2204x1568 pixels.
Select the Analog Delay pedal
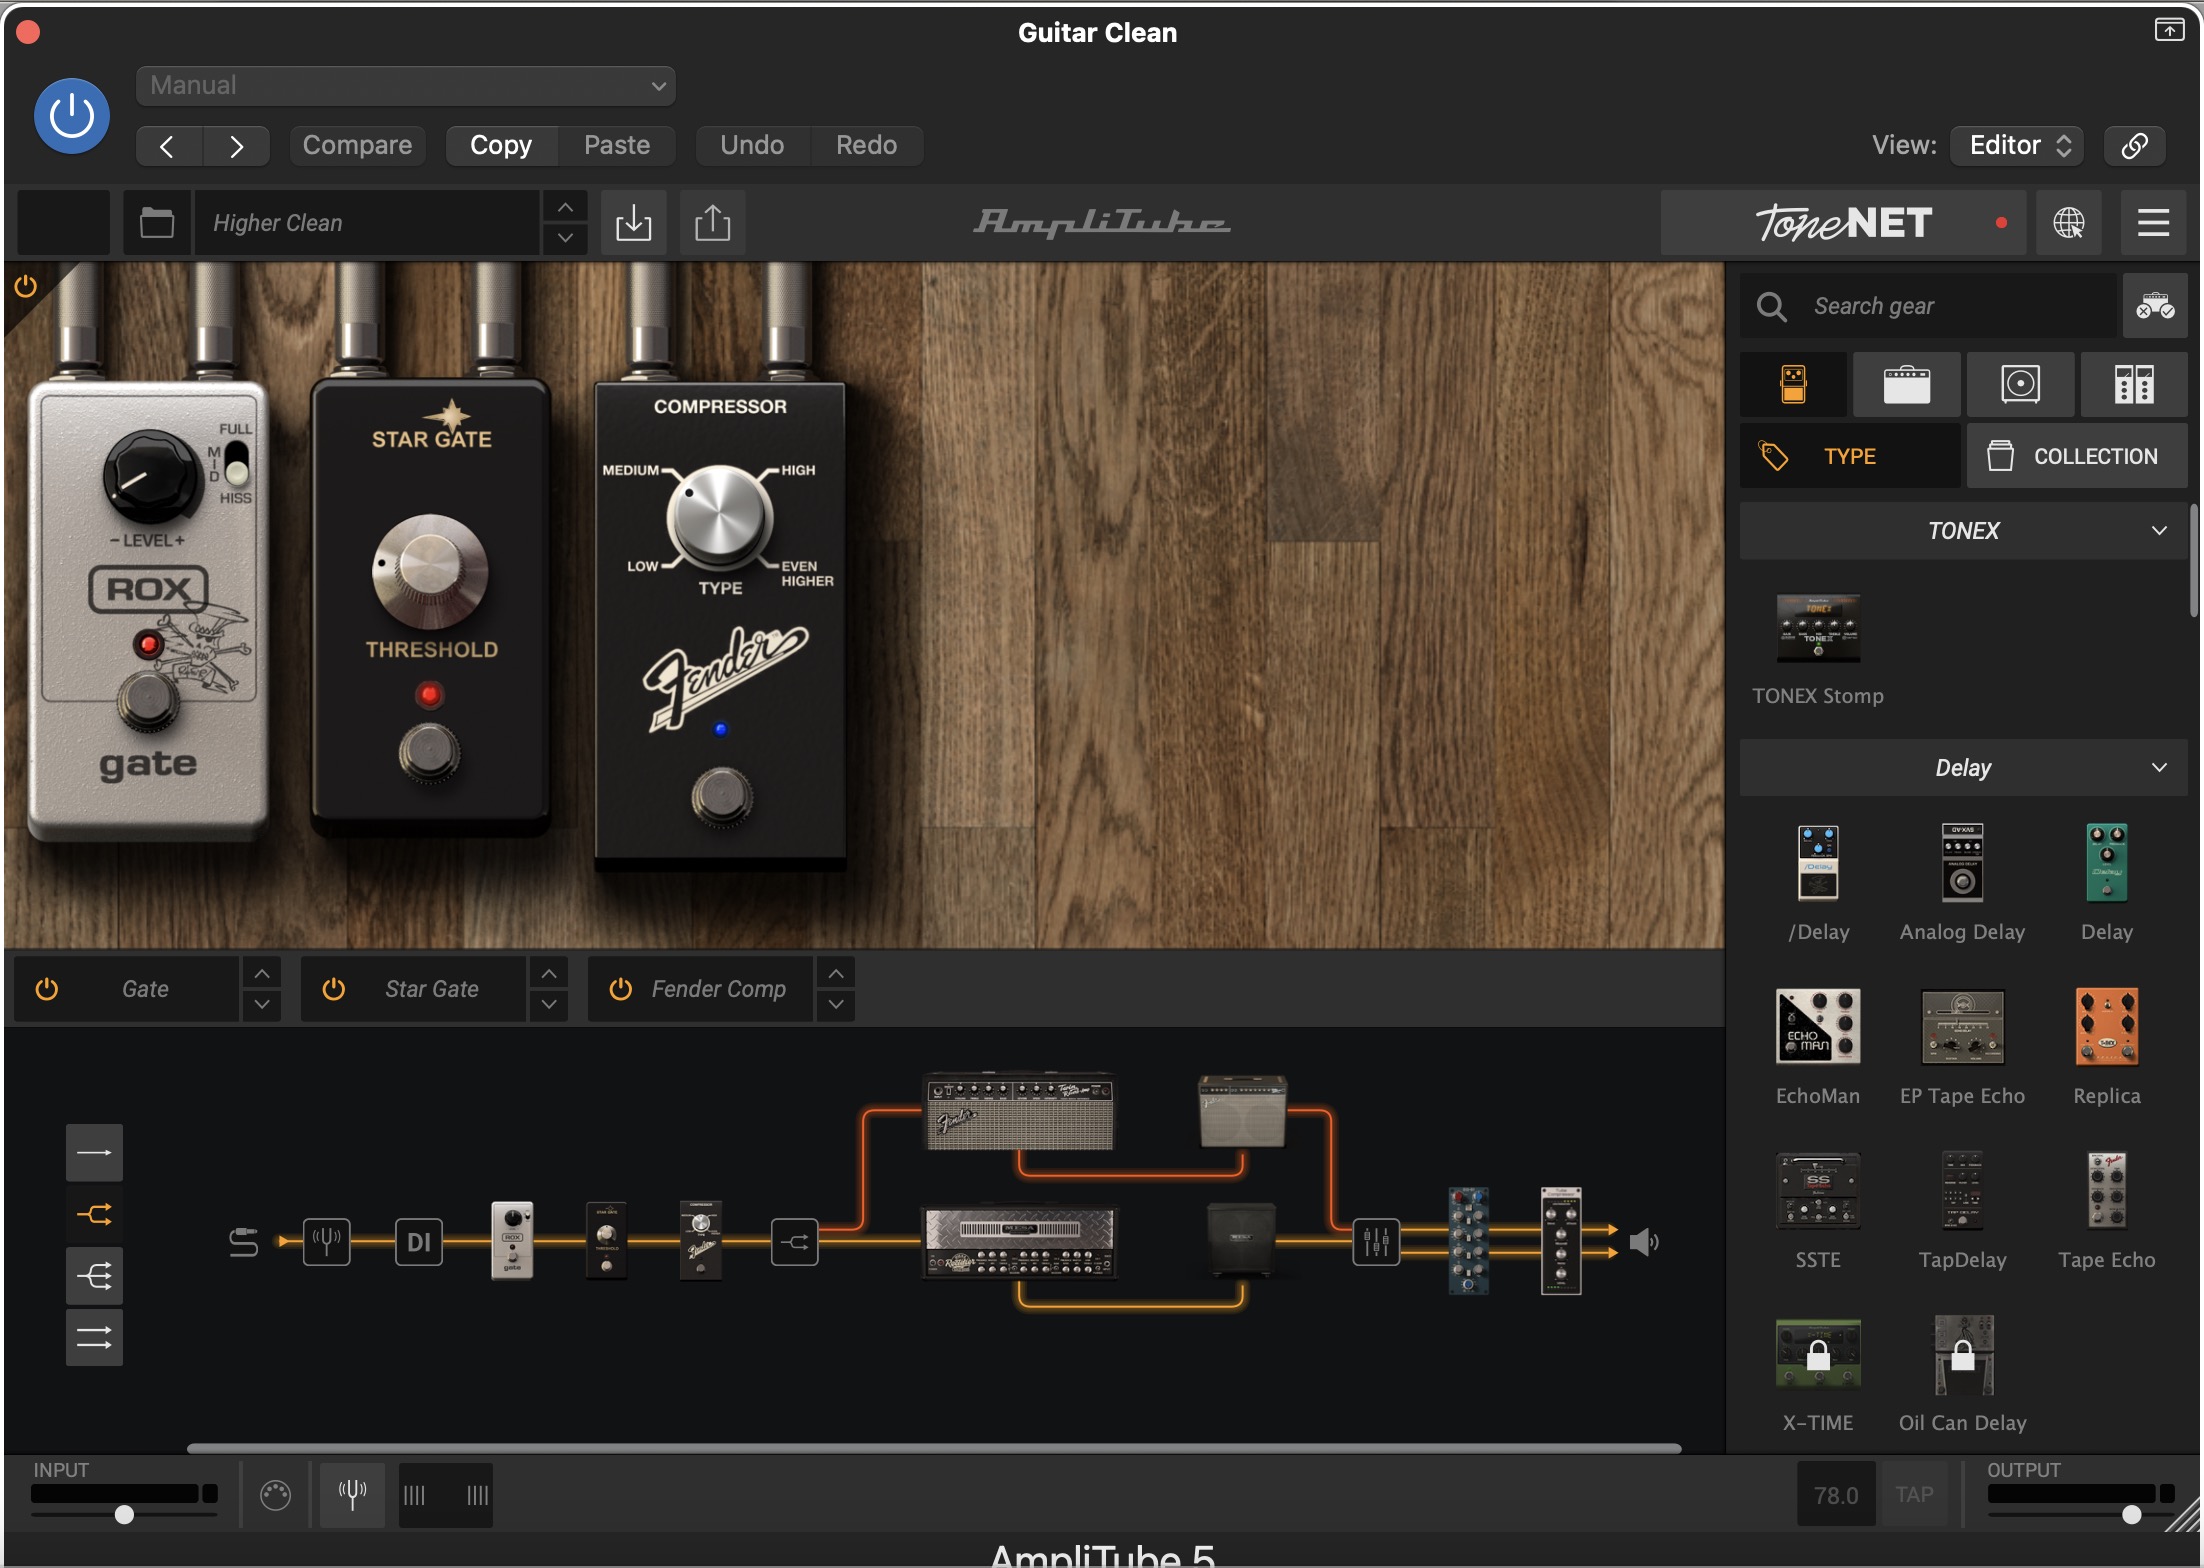(x=1962, y=863)
